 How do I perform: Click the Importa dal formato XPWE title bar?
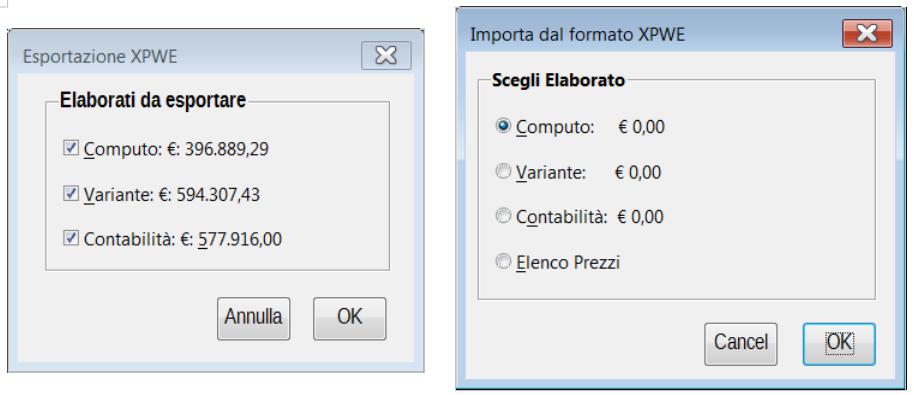pos(652,34)
